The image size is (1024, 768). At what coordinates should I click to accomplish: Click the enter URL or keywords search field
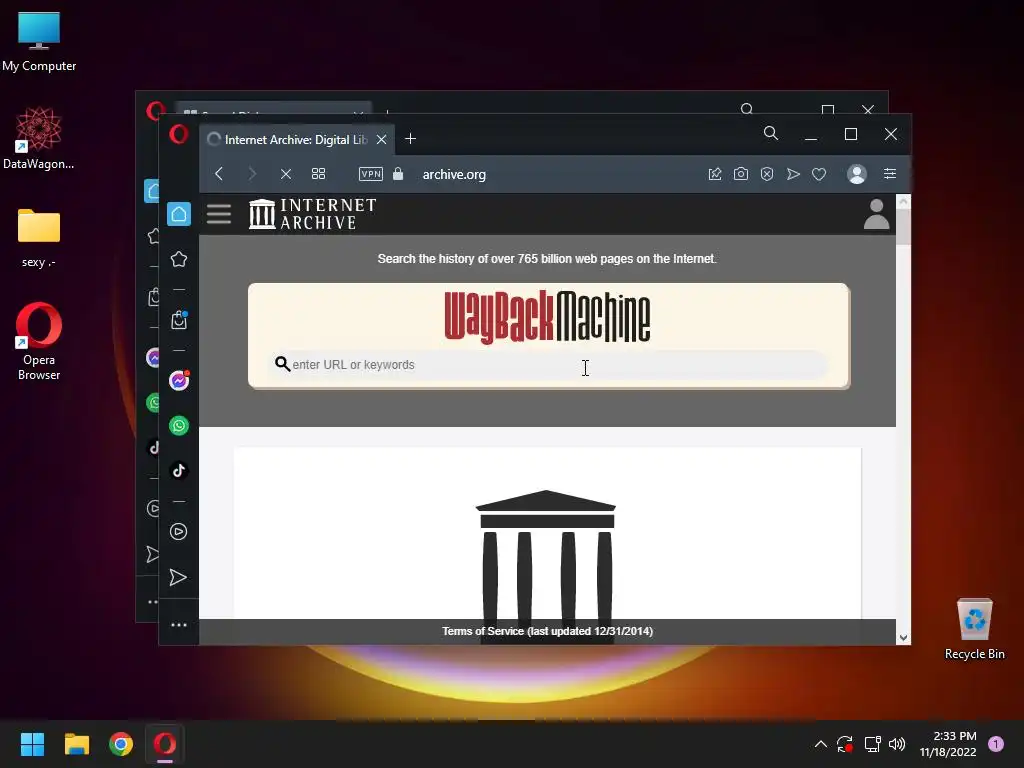(x=549, y=364)
